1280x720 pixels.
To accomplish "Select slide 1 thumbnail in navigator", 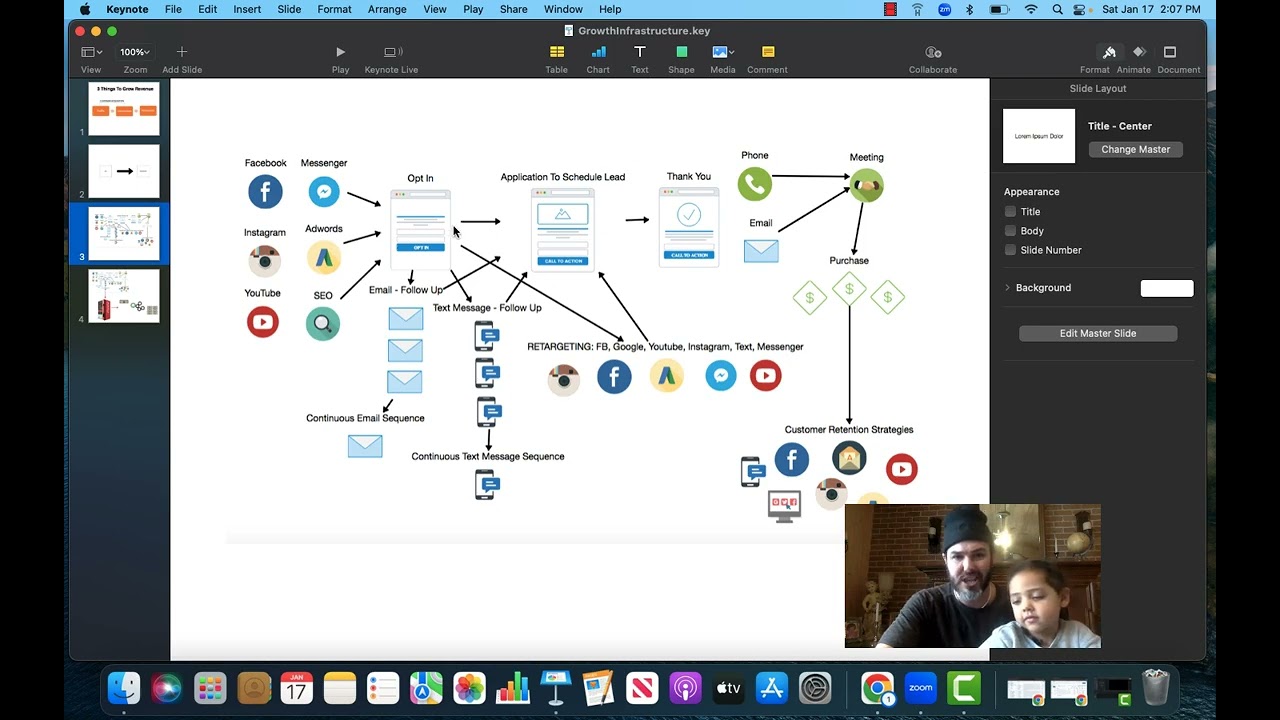I will [124, 109].
